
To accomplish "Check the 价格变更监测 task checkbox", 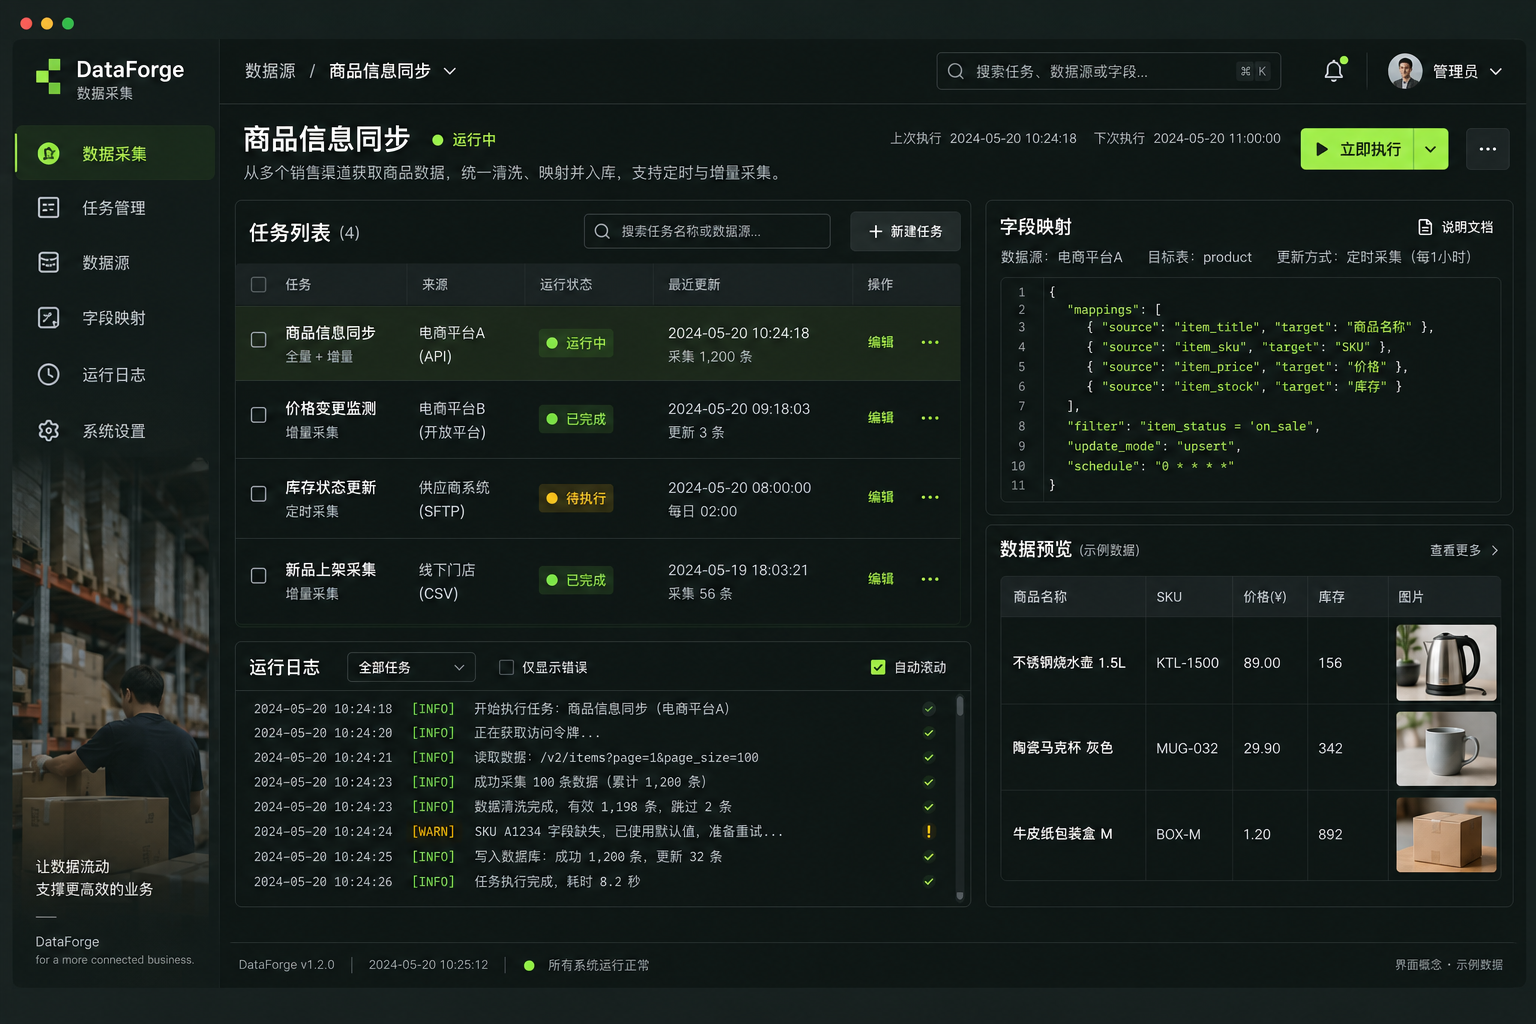I will [x=258, y=415].
